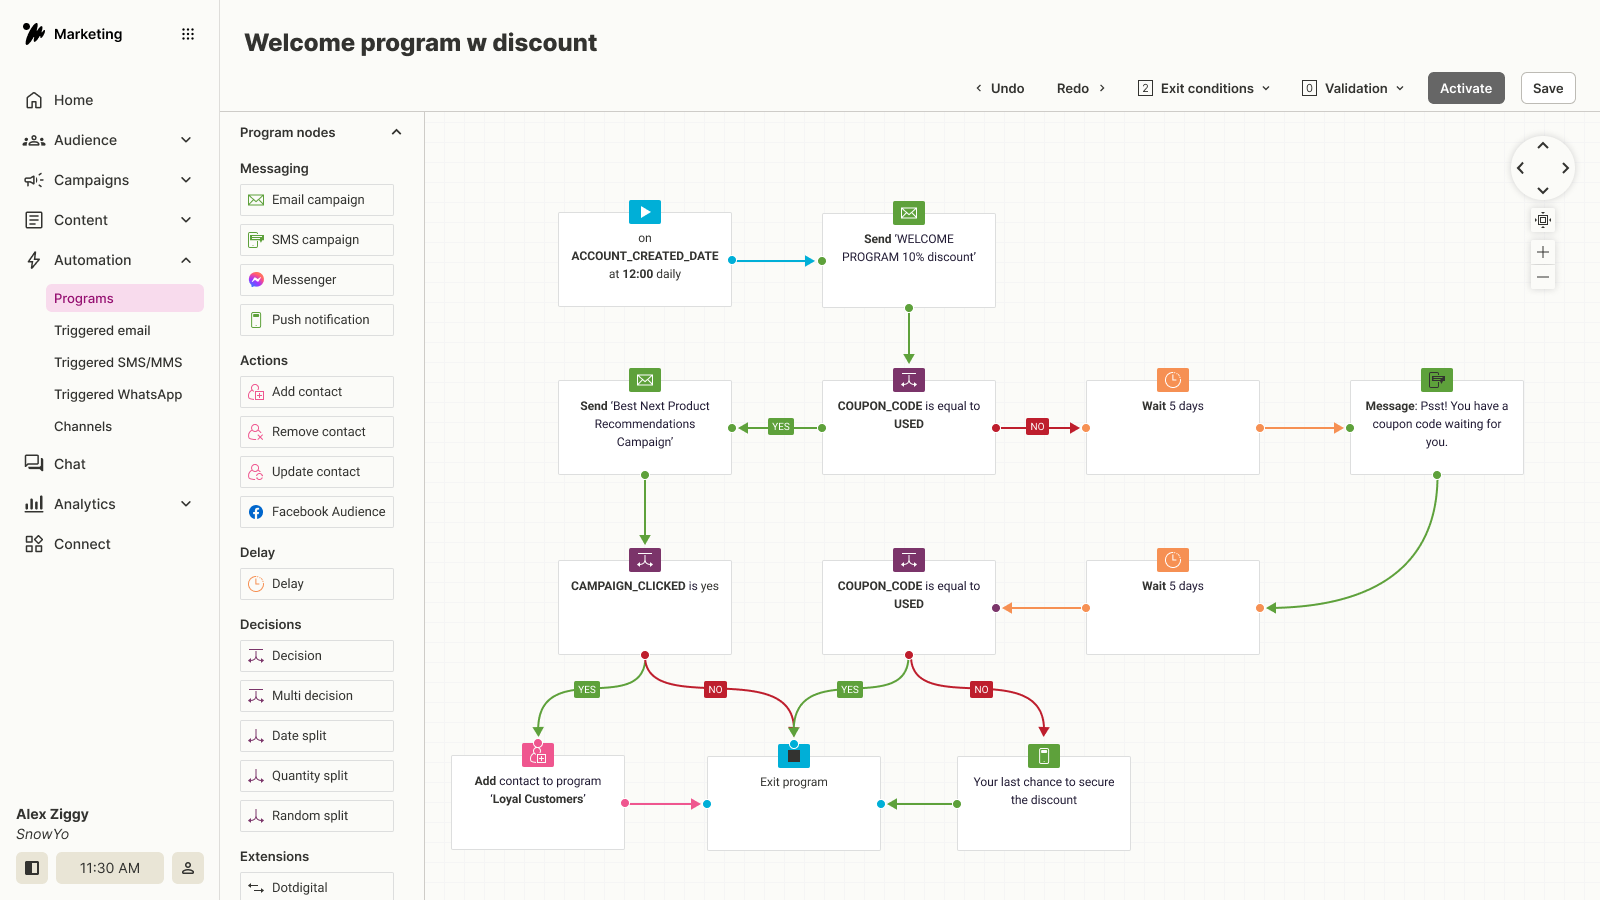
Task: Open the Validation dropdown
Action: (1353, 88)
